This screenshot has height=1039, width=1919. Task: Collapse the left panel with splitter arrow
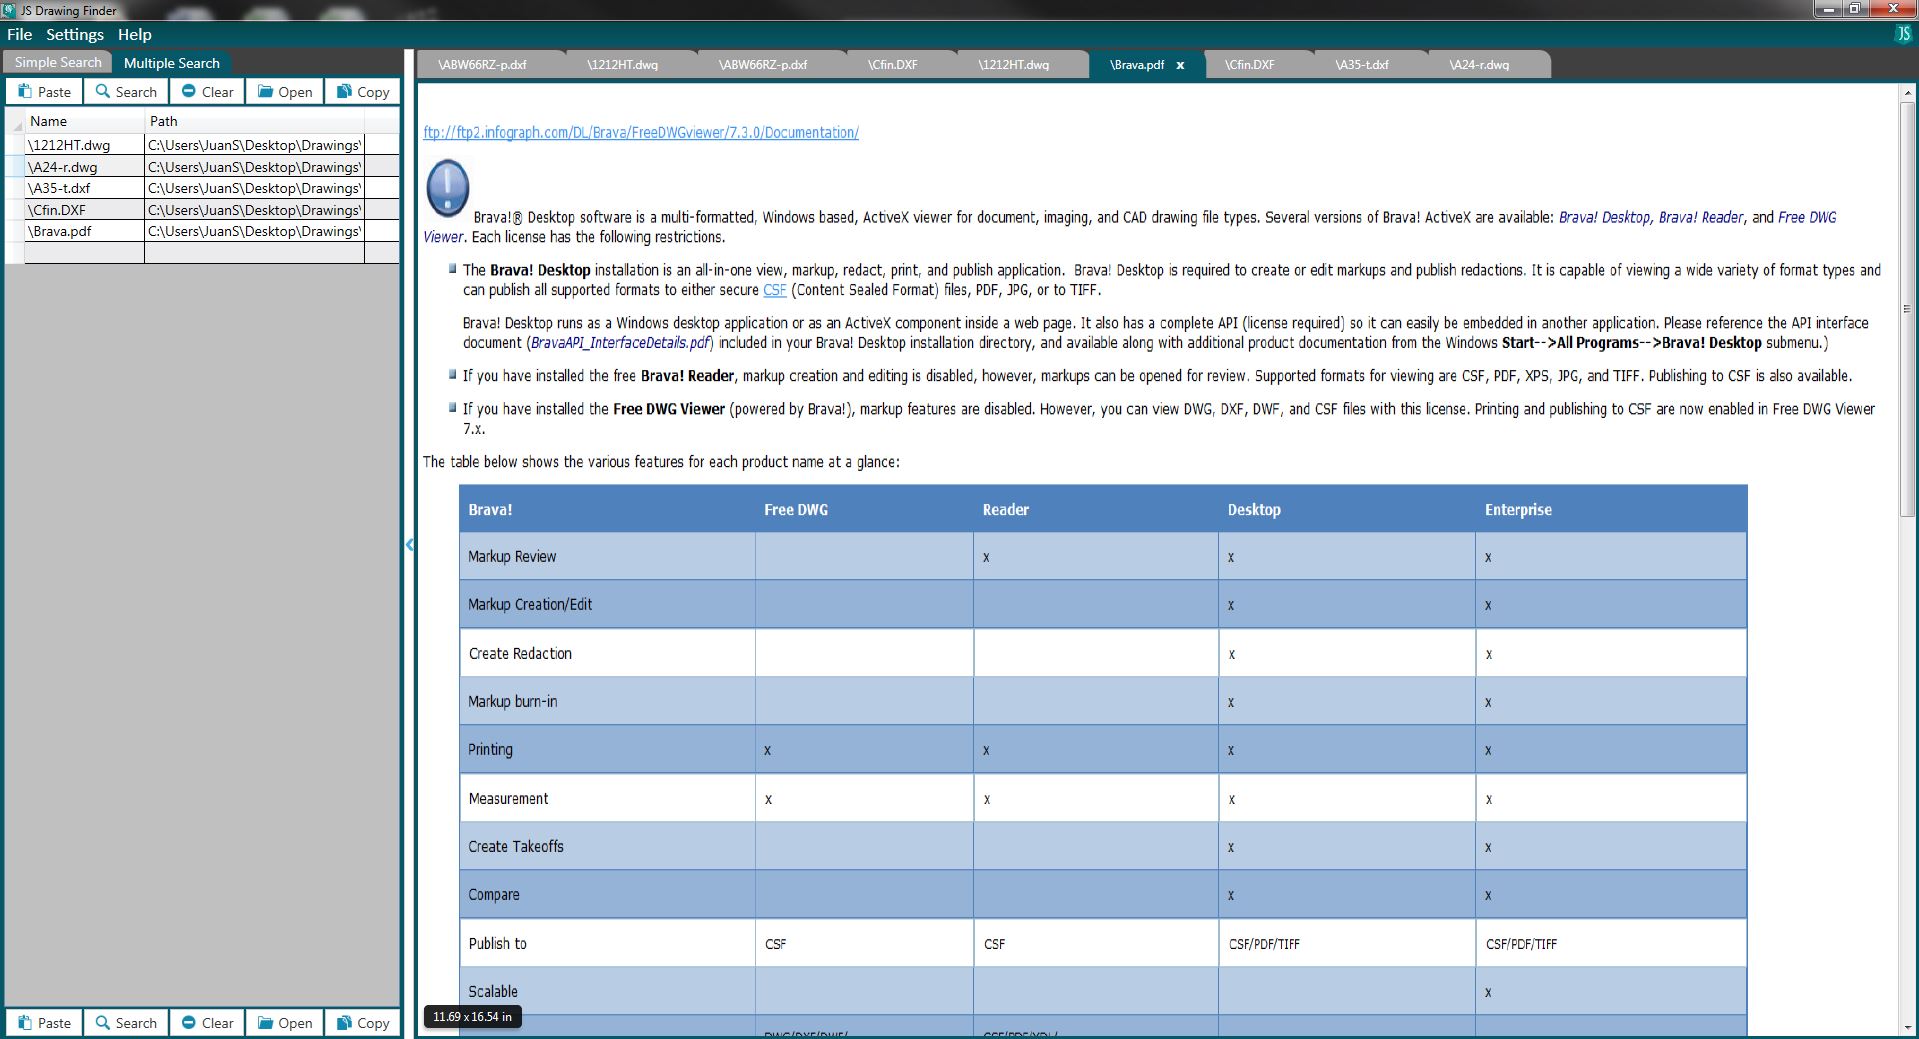pyautogui.click(x=410, y=545)
